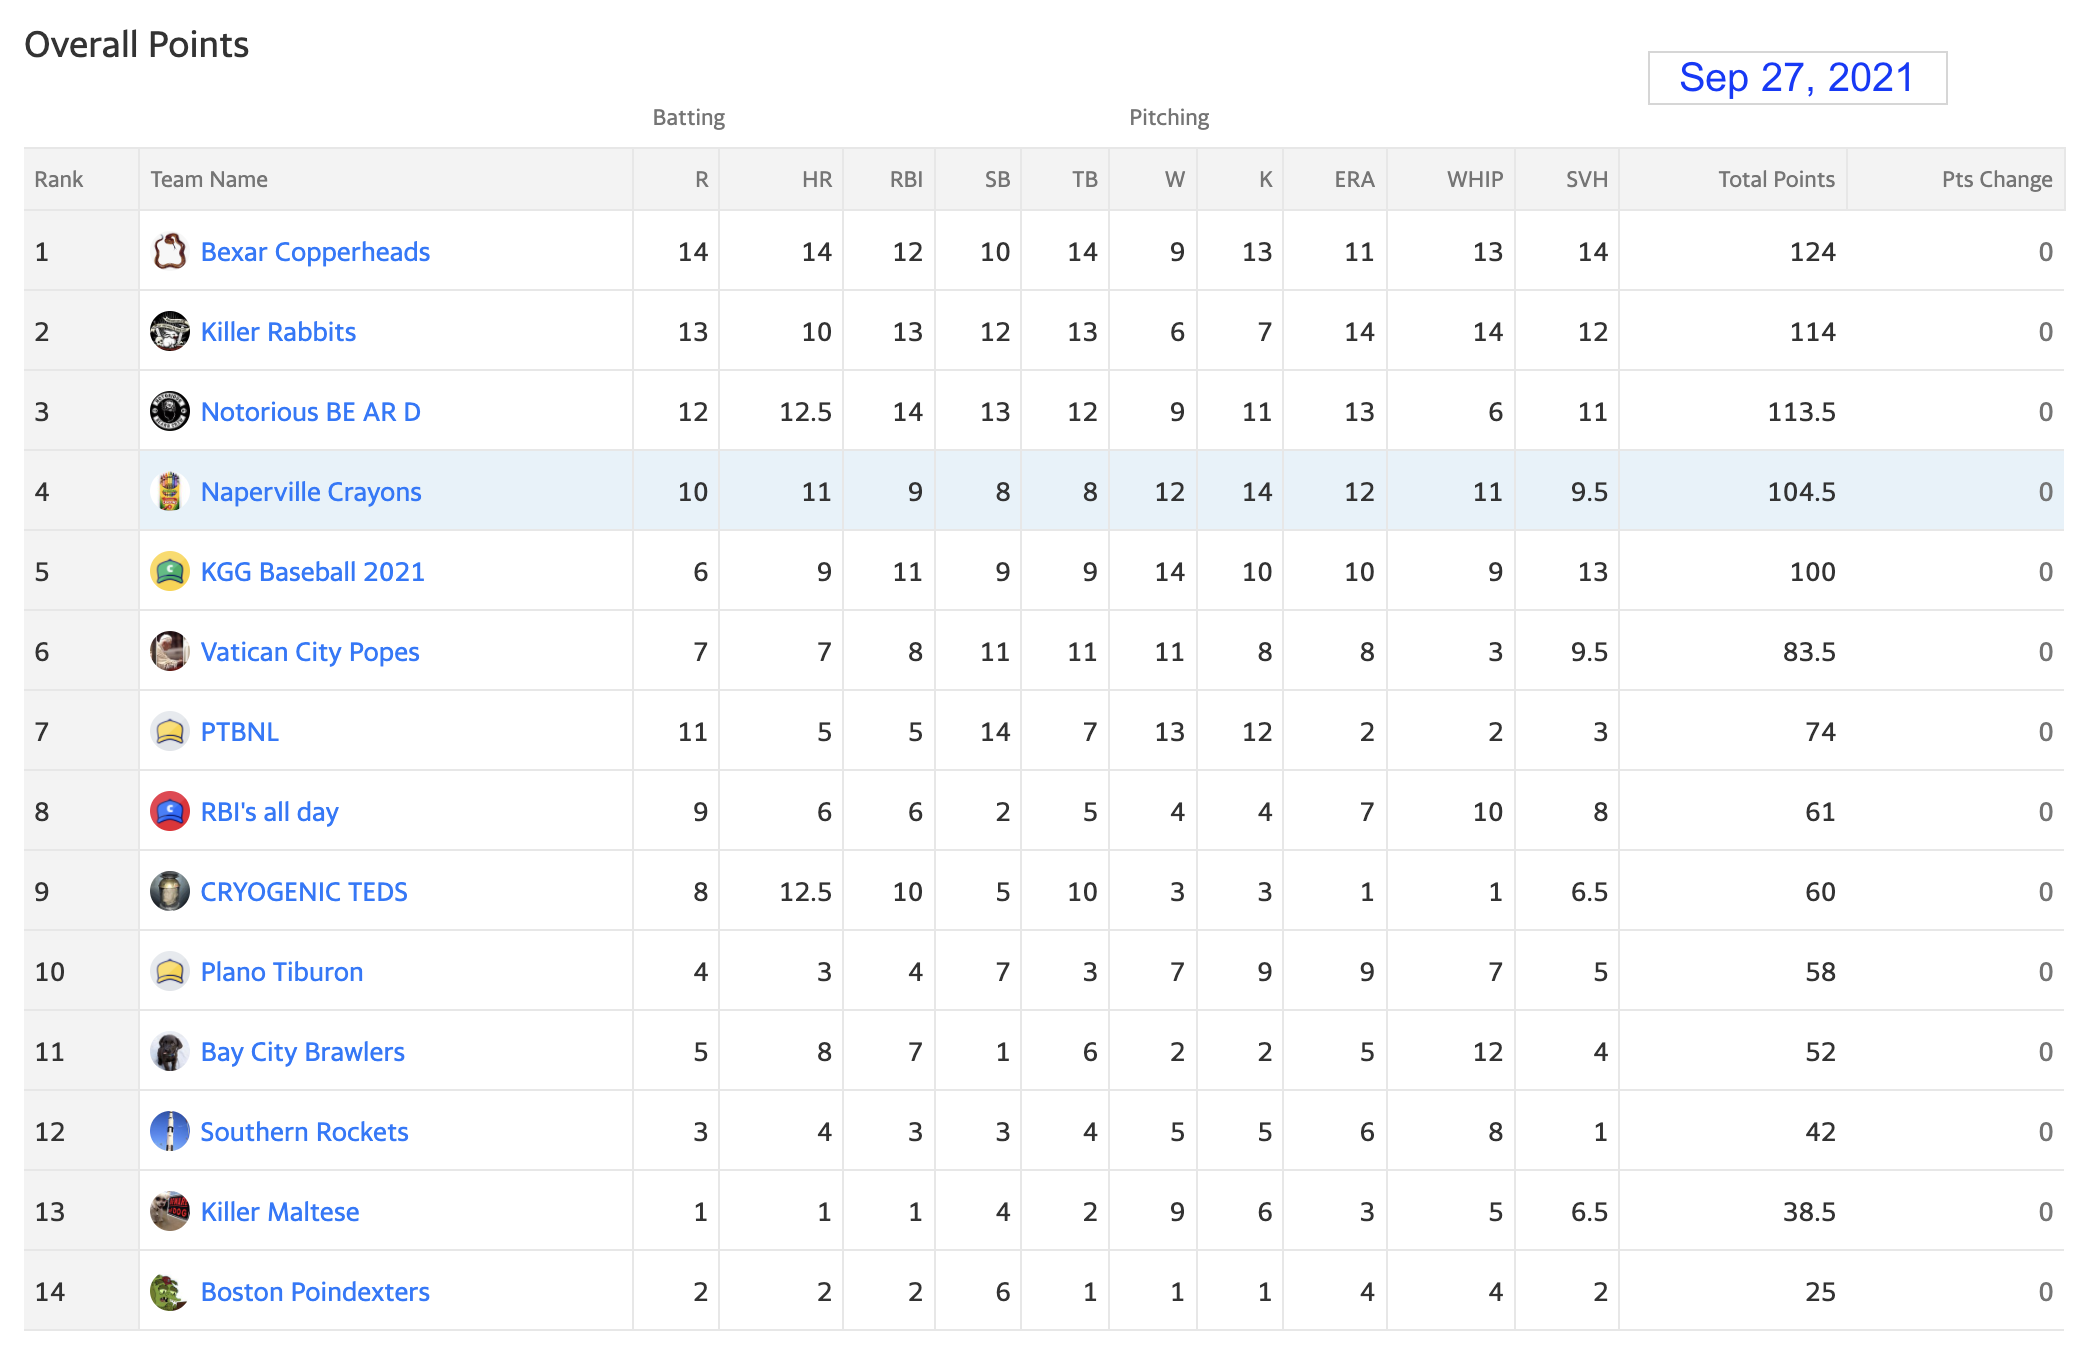Sort by the WHIP column header

[1475, 179]
